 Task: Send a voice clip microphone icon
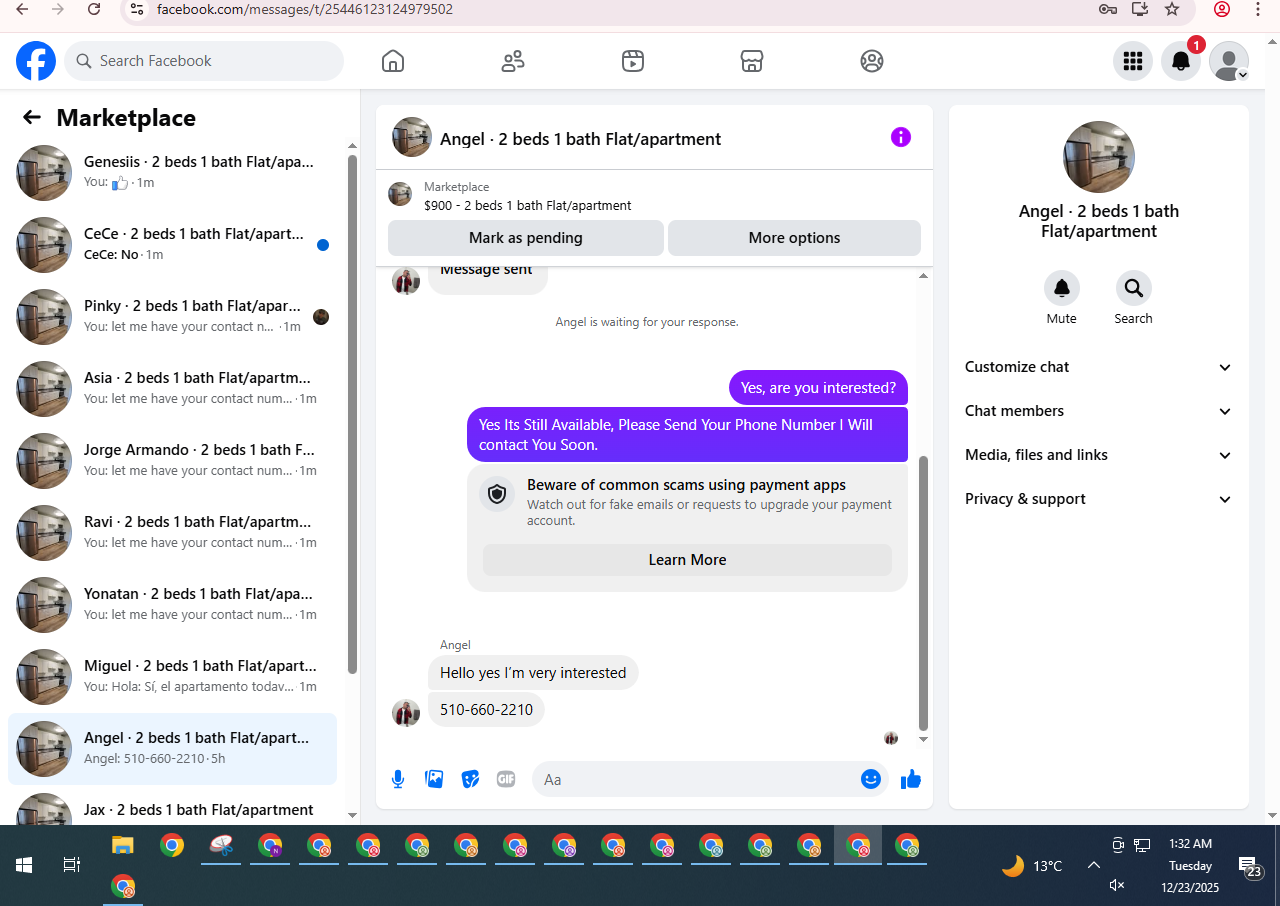[x=398, y=779]
